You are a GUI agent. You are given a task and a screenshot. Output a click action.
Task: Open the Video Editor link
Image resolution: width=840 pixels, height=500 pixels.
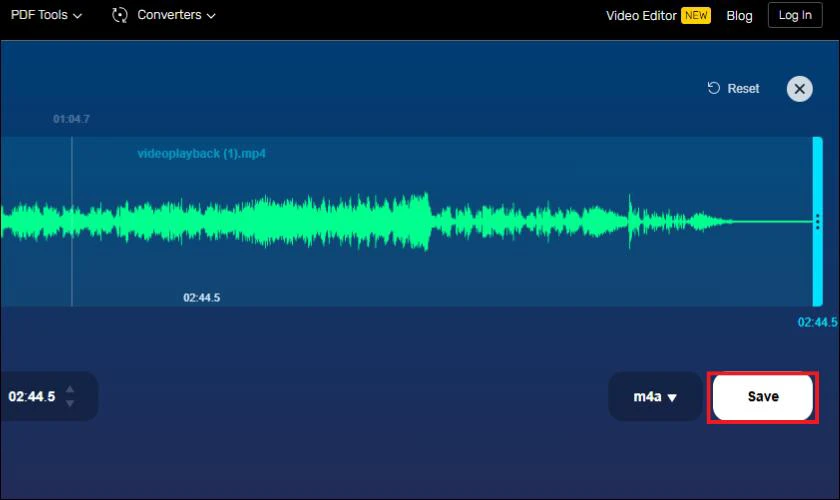pyautogui.click(x=641, y=16)
